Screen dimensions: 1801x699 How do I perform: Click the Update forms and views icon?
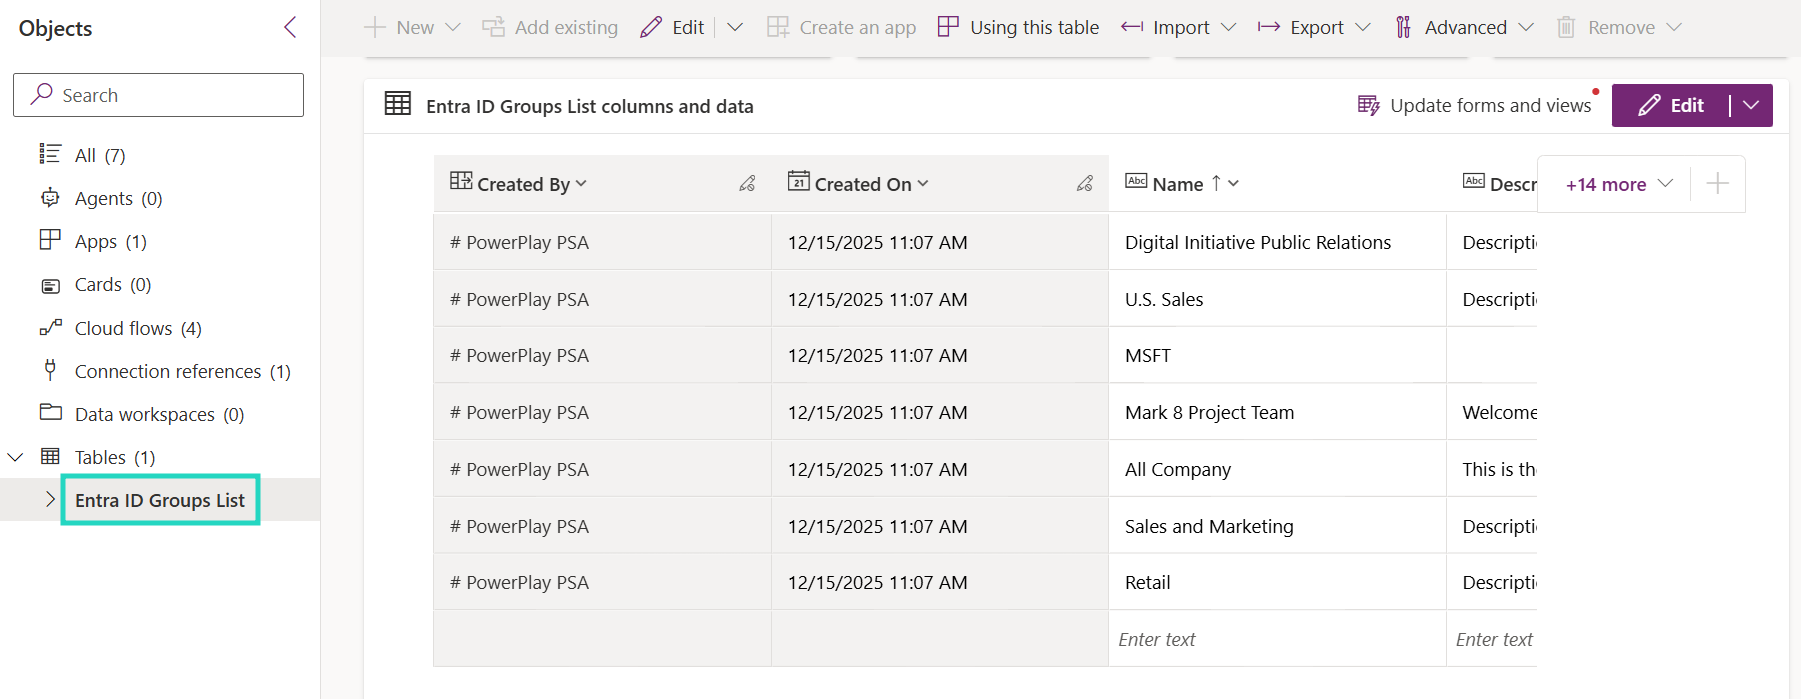coord(1368,105)
